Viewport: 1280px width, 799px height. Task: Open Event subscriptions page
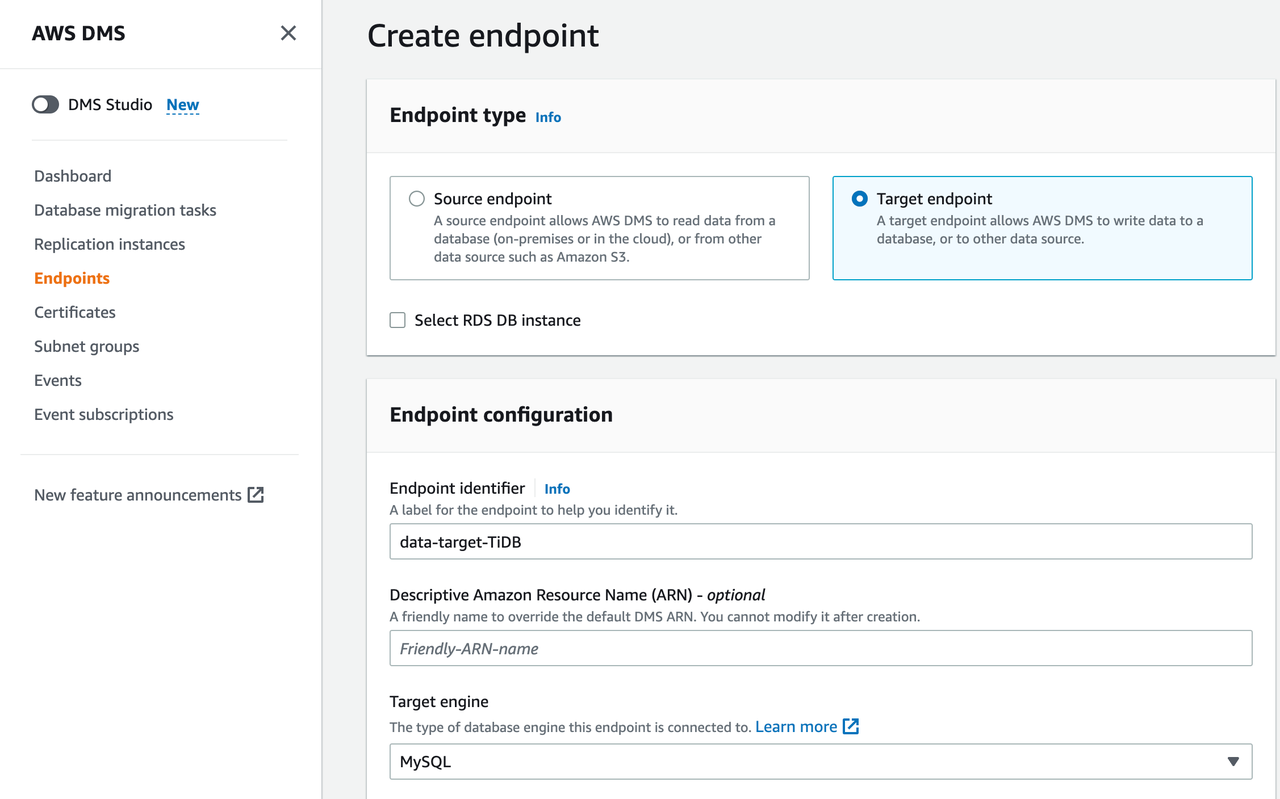click(104, 414)
